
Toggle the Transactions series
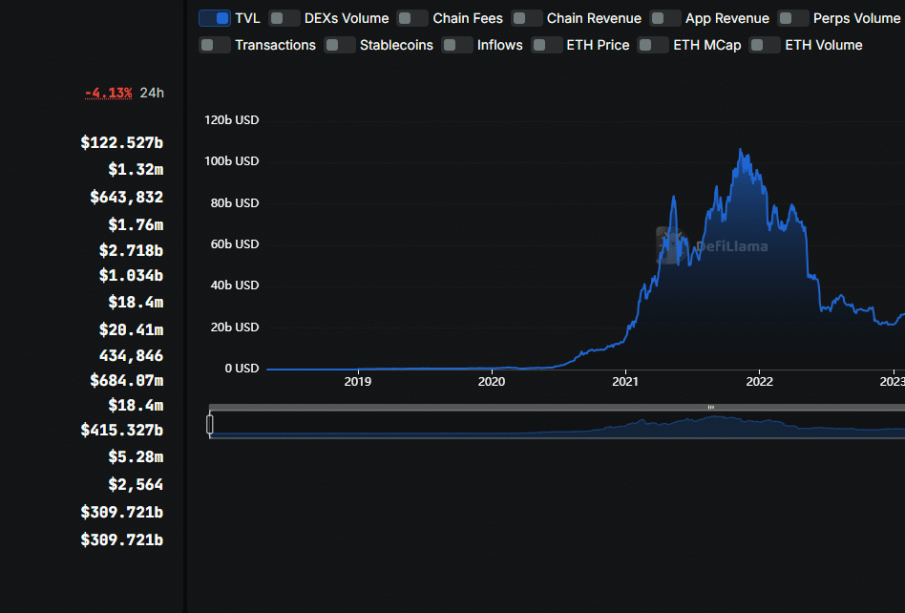(215, 45)
